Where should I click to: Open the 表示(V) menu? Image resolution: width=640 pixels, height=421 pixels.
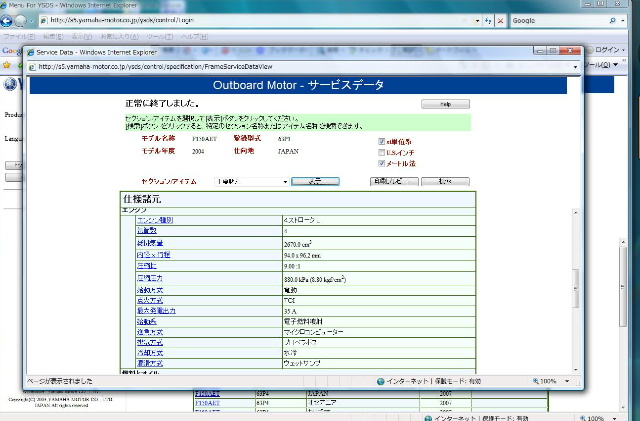click(82, 36)
